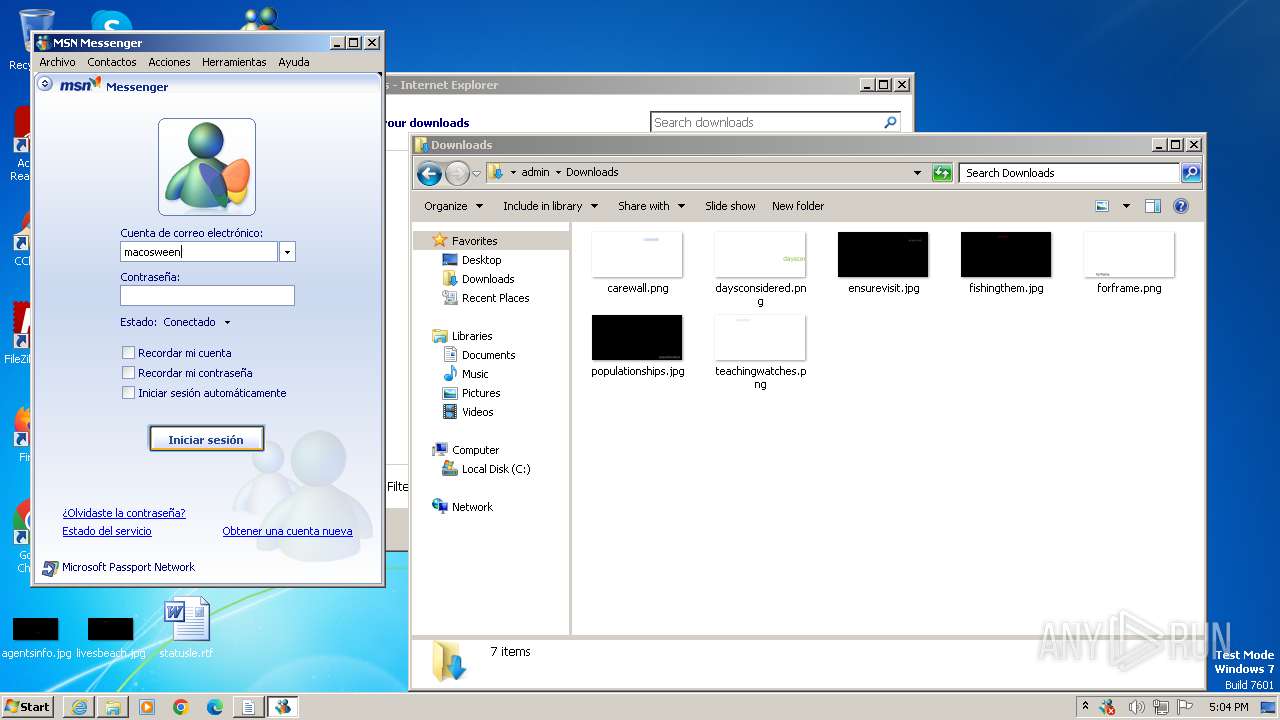Click the change view icon in Explorer toolbar
Viewport: 1280px width, 720px height.
tap(1102, 206)
